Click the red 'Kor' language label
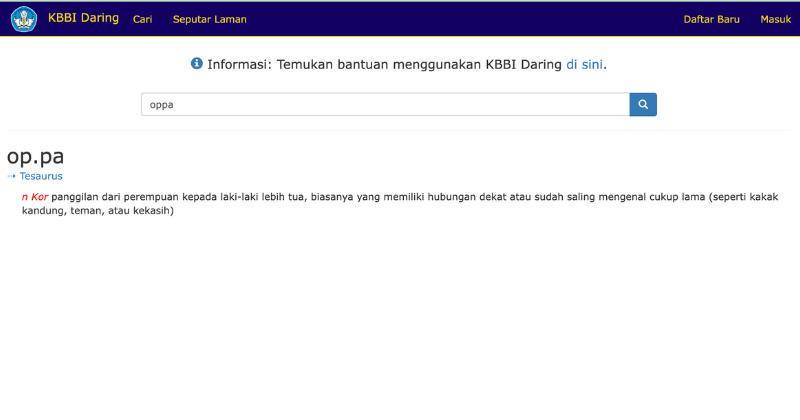Screen dimensions: 800x420 [x=39, y=197]
